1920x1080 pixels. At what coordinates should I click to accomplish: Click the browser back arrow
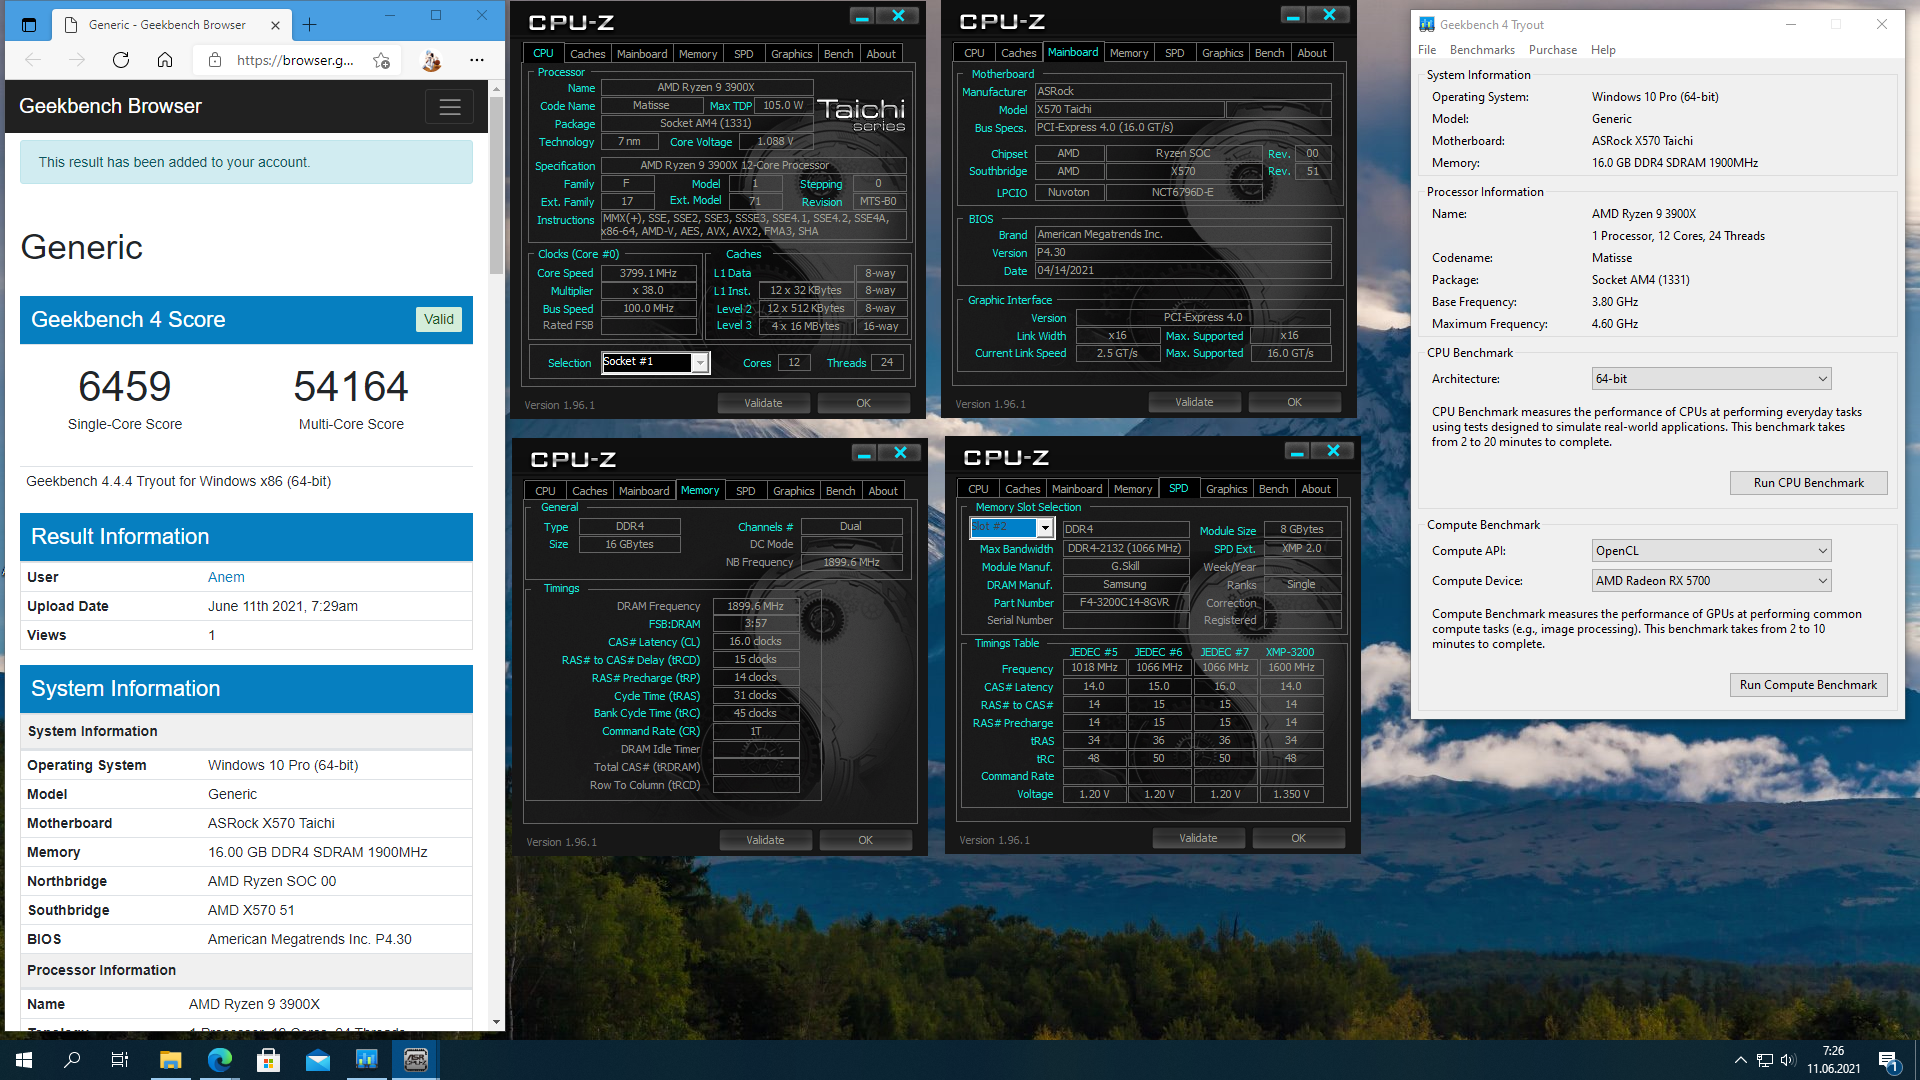(33, 60)
